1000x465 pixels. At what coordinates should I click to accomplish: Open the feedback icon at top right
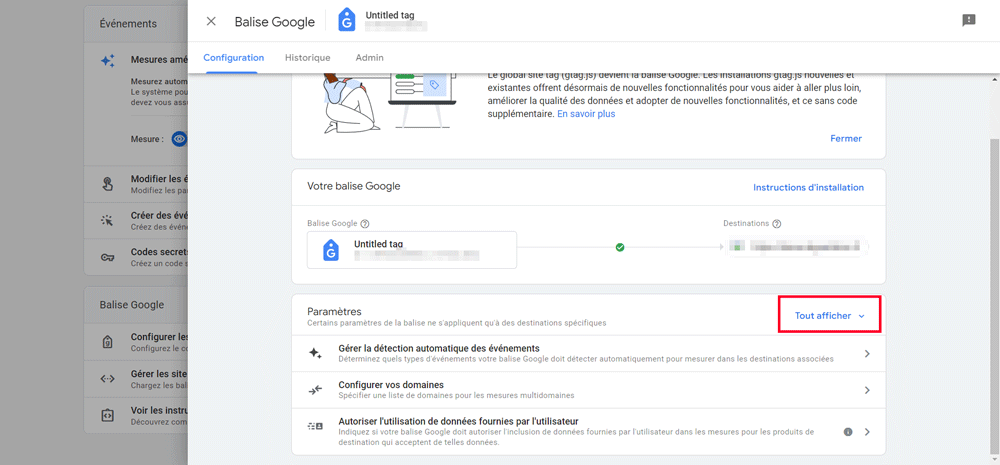(x=969, y=20)
